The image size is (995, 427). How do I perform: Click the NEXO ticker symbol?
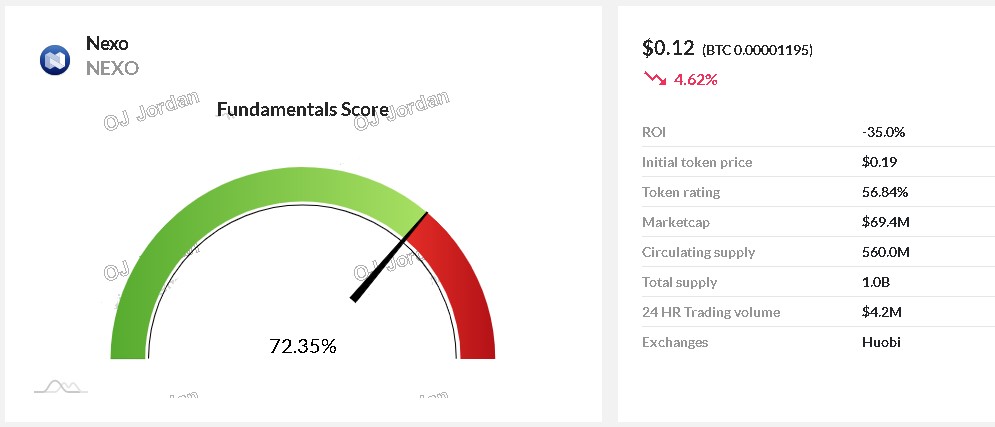click(112, 68)
